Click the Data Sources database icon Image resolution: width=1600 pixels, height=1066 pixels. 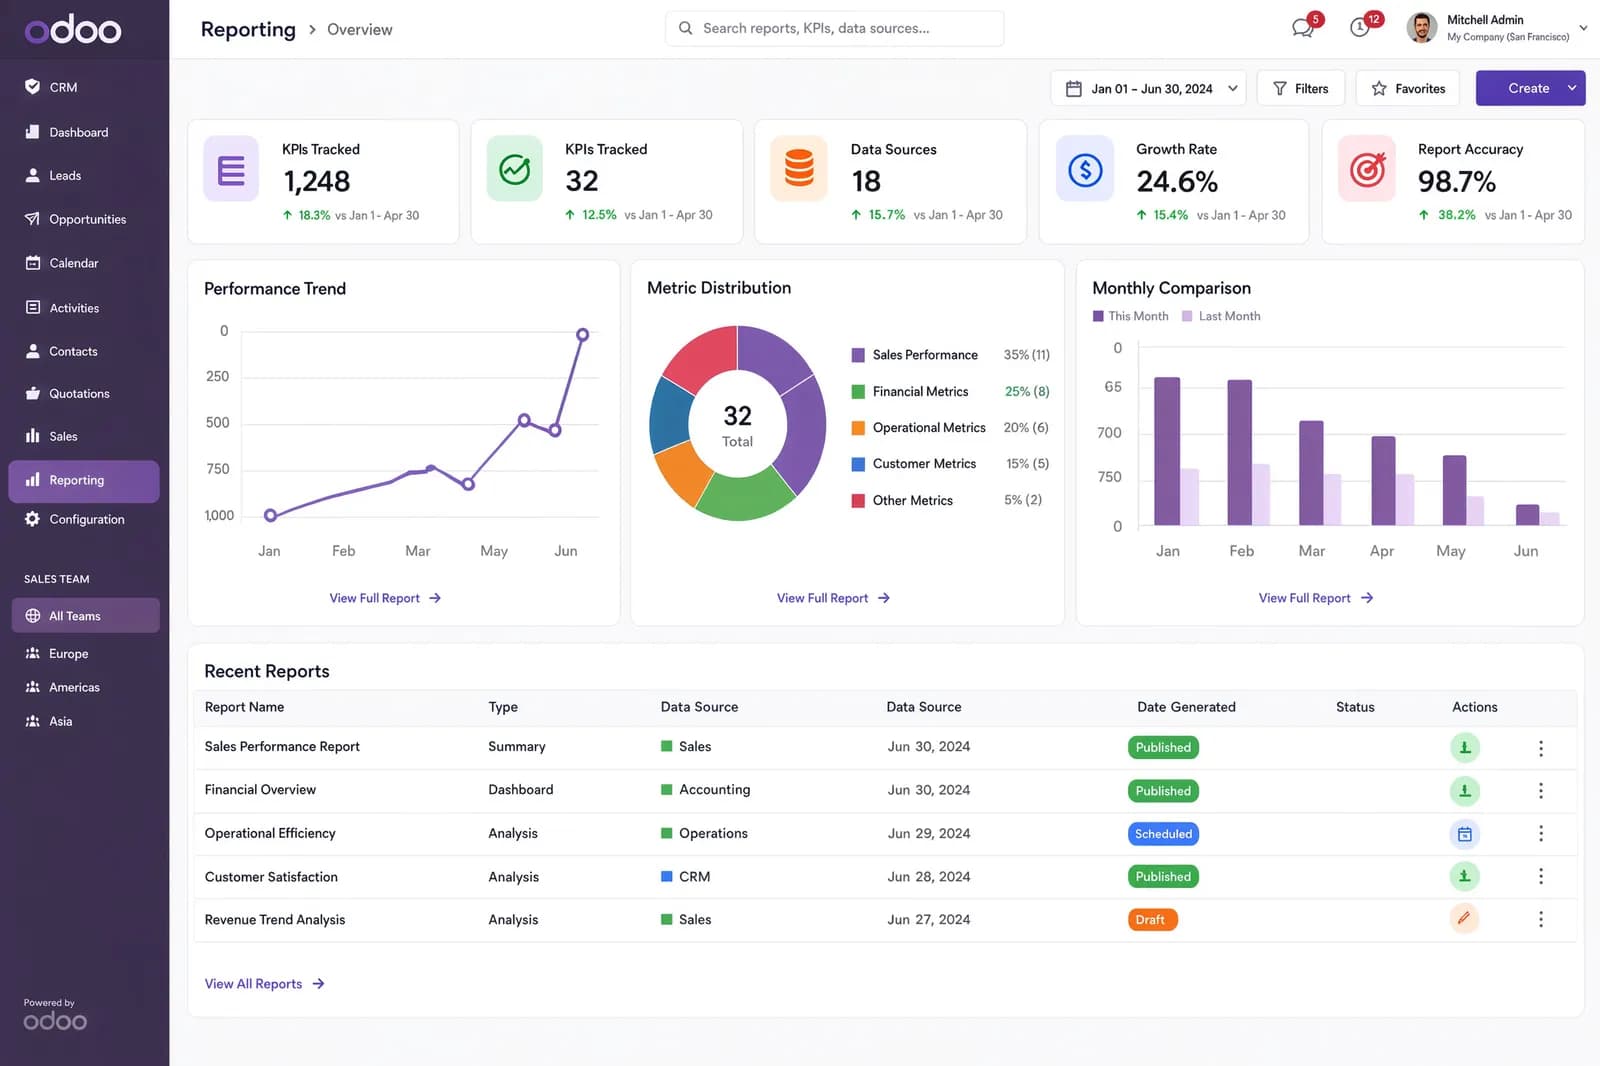click(799, 169)
